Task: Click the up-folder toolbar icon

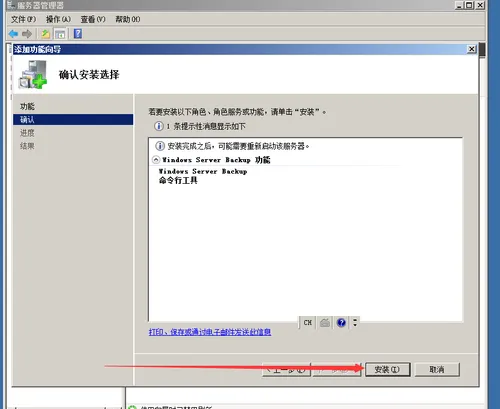Action: point(45,34)
